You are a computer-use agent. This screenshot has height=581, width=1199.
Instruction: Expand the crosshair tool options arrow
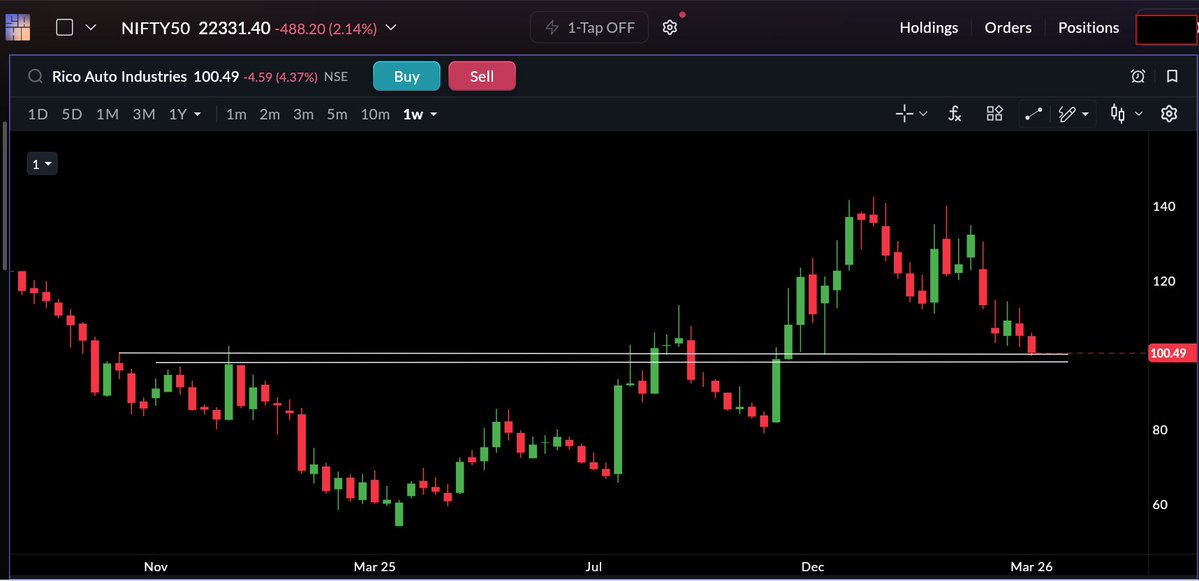[x=923, y=114]
